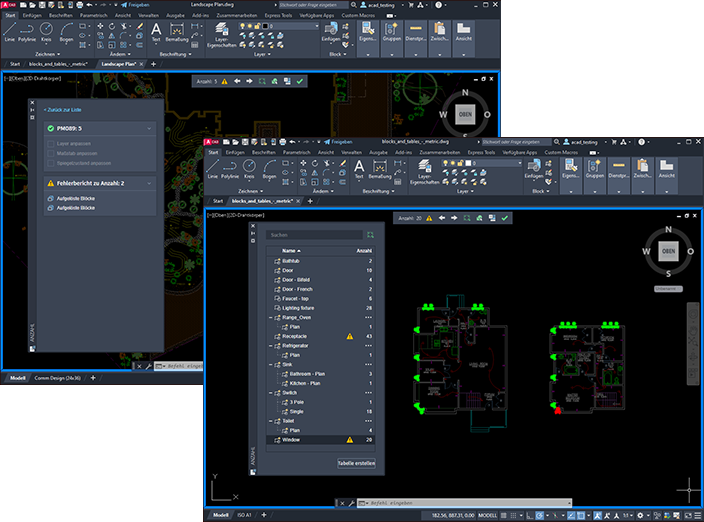Go to previous object in Anzahl: 20 toolbar

(442, 218)
